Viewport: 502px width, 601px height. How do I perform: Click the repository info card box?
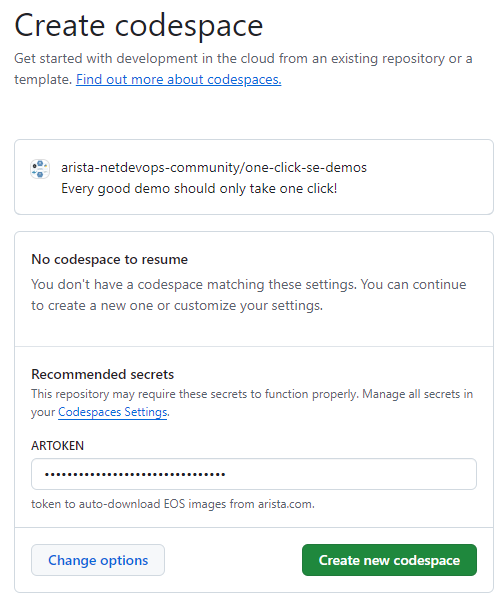(254, 177)
